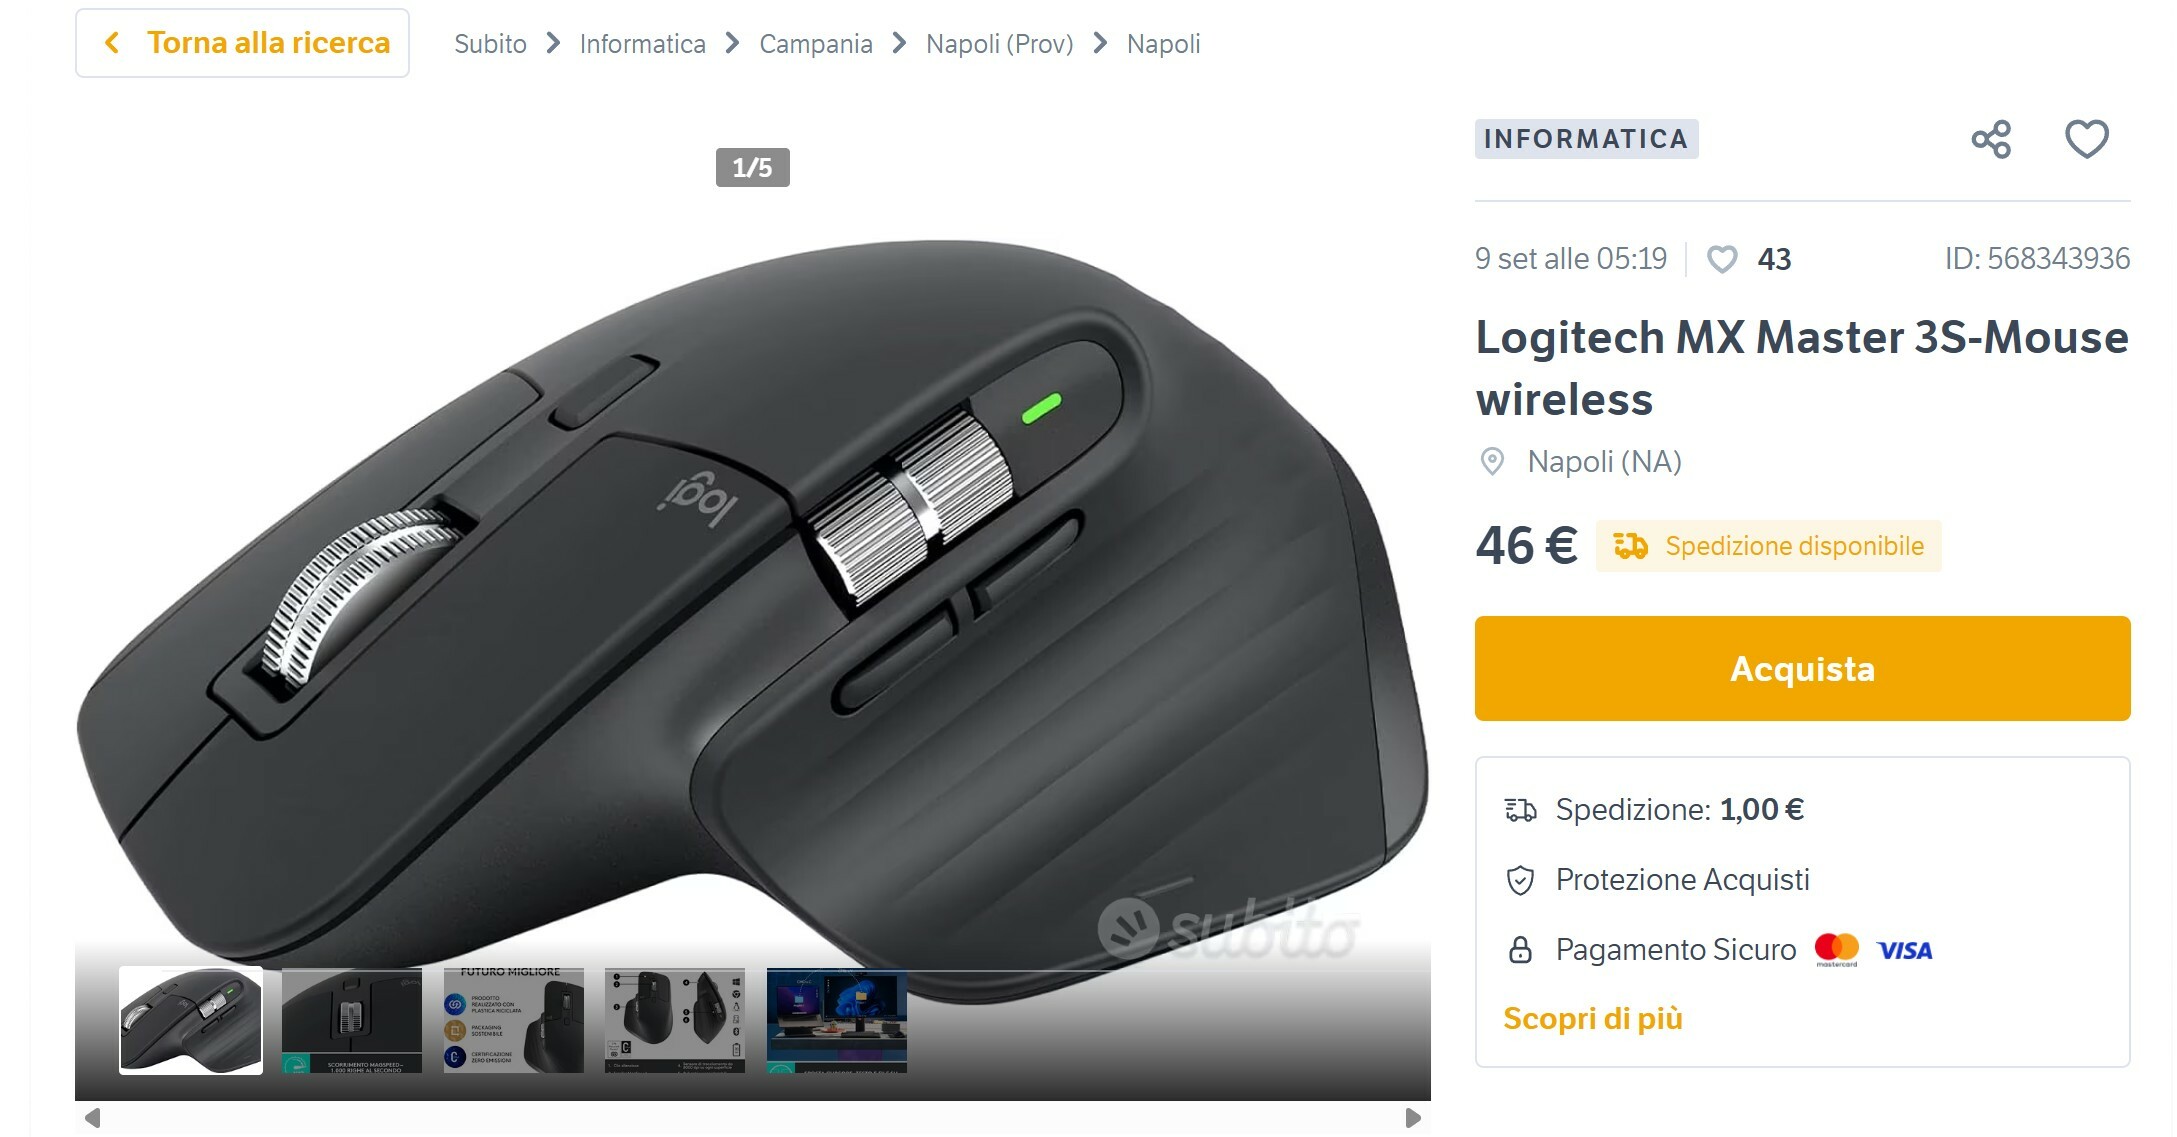The height and width of the screenshot is (1137, 2177).
Task: Click the INFORMATICA category tag
Action: click(1586, 139)
